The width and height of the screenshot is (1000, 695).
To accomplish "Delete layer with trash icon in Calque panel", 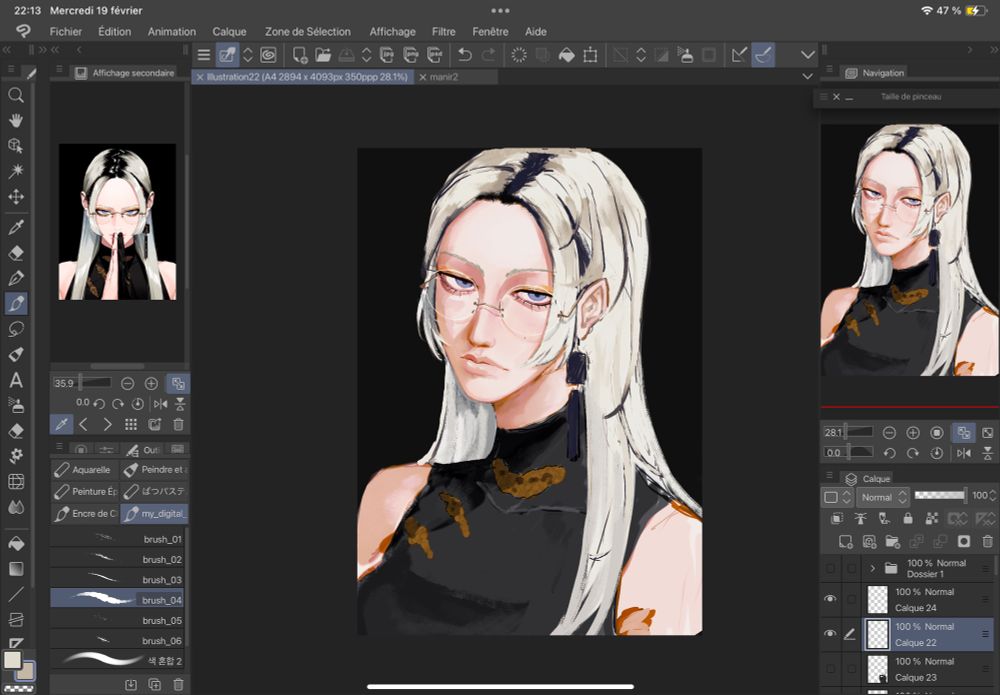I will [987, 542].
